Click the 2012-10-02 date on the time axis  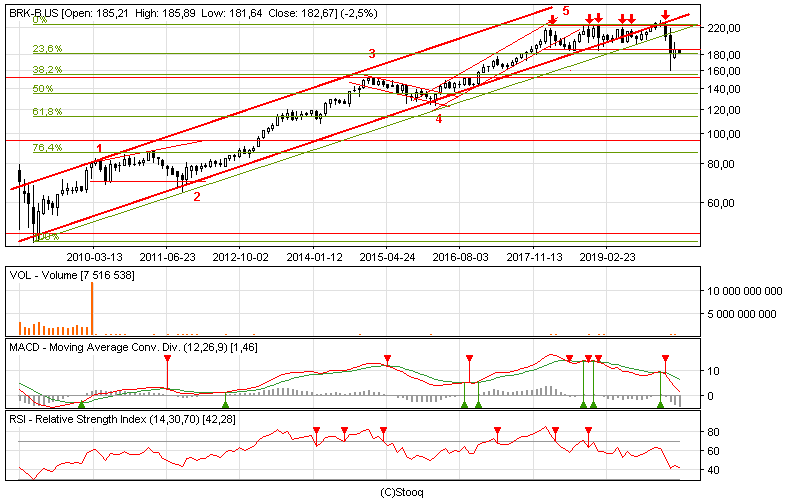click(x=240, y=257)
